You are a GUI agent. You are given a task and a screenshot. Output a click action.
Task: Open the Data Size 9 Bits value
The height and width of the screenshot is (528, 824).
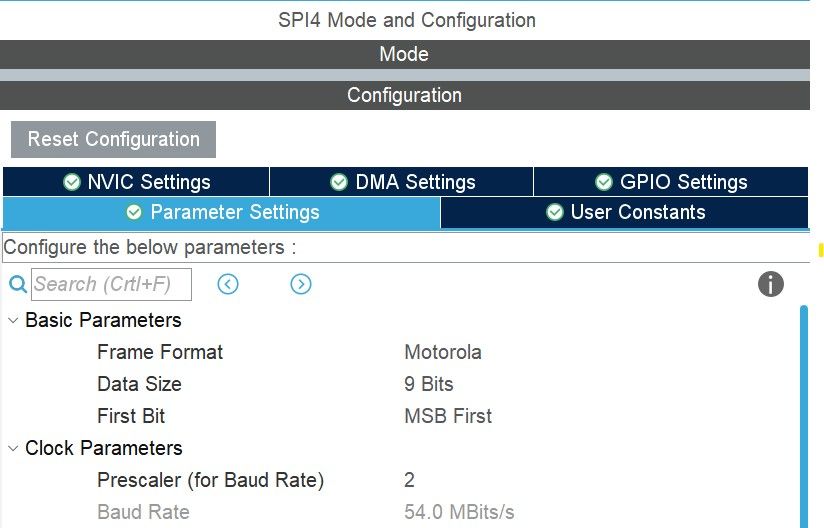(x=429, y=384)
